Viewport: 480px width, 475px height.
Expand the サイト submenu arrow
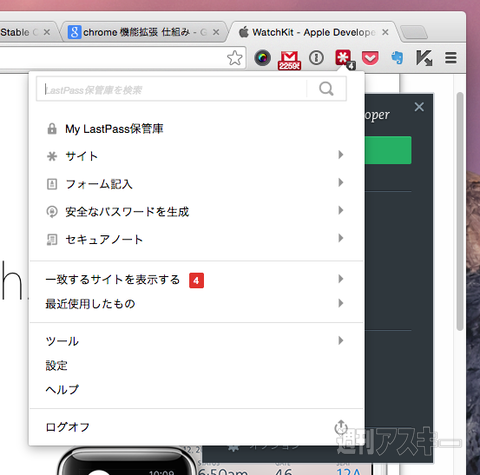340,154
